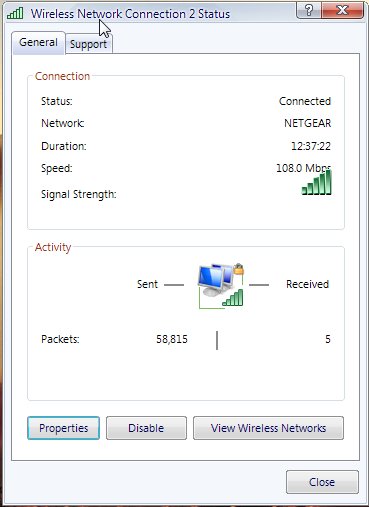This screenshot has width=369, height=507.
Task: Click the signal bars icon in title bar
Action: coord(15,13)
